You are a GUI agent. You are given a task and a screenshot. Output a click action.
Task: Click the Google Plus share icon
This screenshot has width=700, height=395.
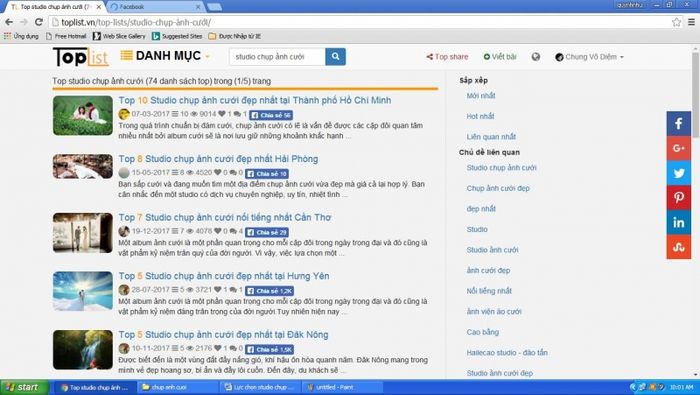click(x=679, y=148)
